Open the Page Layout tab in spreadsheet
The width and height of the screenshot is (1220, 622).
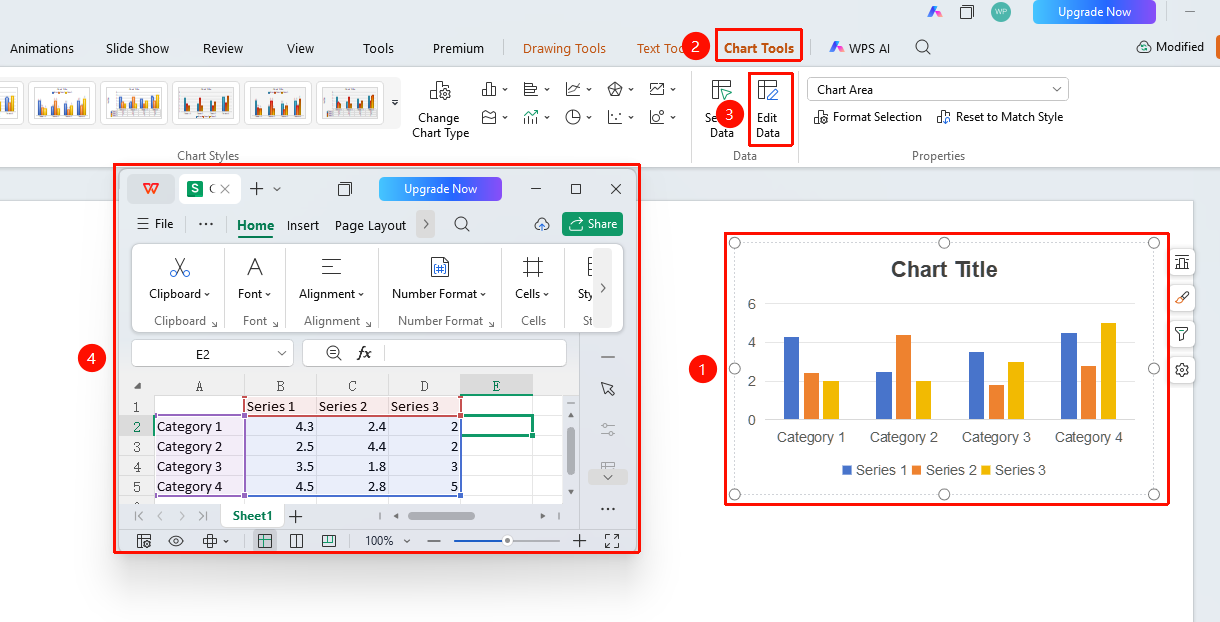(370, 225)
